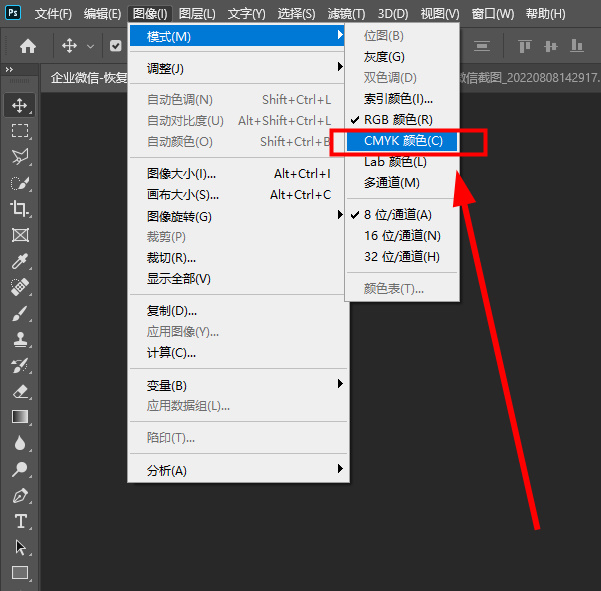Open the 文字(Y) menu
The width and height of the screenshot is (601, 591).
tap(246, 14)
